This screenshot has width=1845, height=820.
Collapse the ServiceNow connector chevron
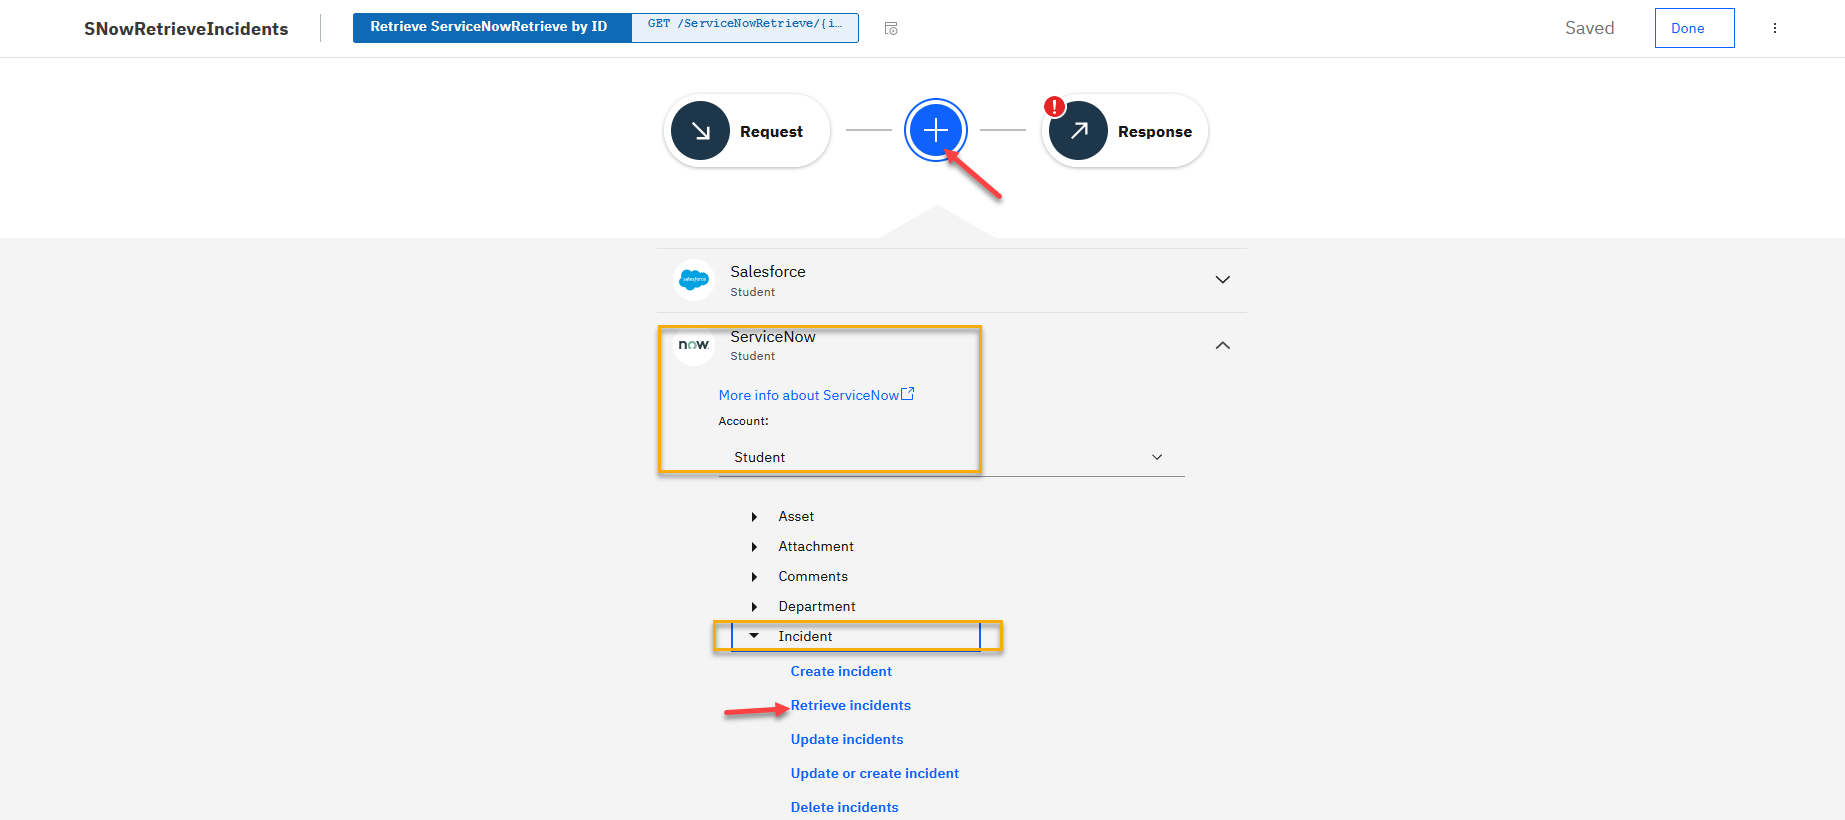pos(1222,345)
